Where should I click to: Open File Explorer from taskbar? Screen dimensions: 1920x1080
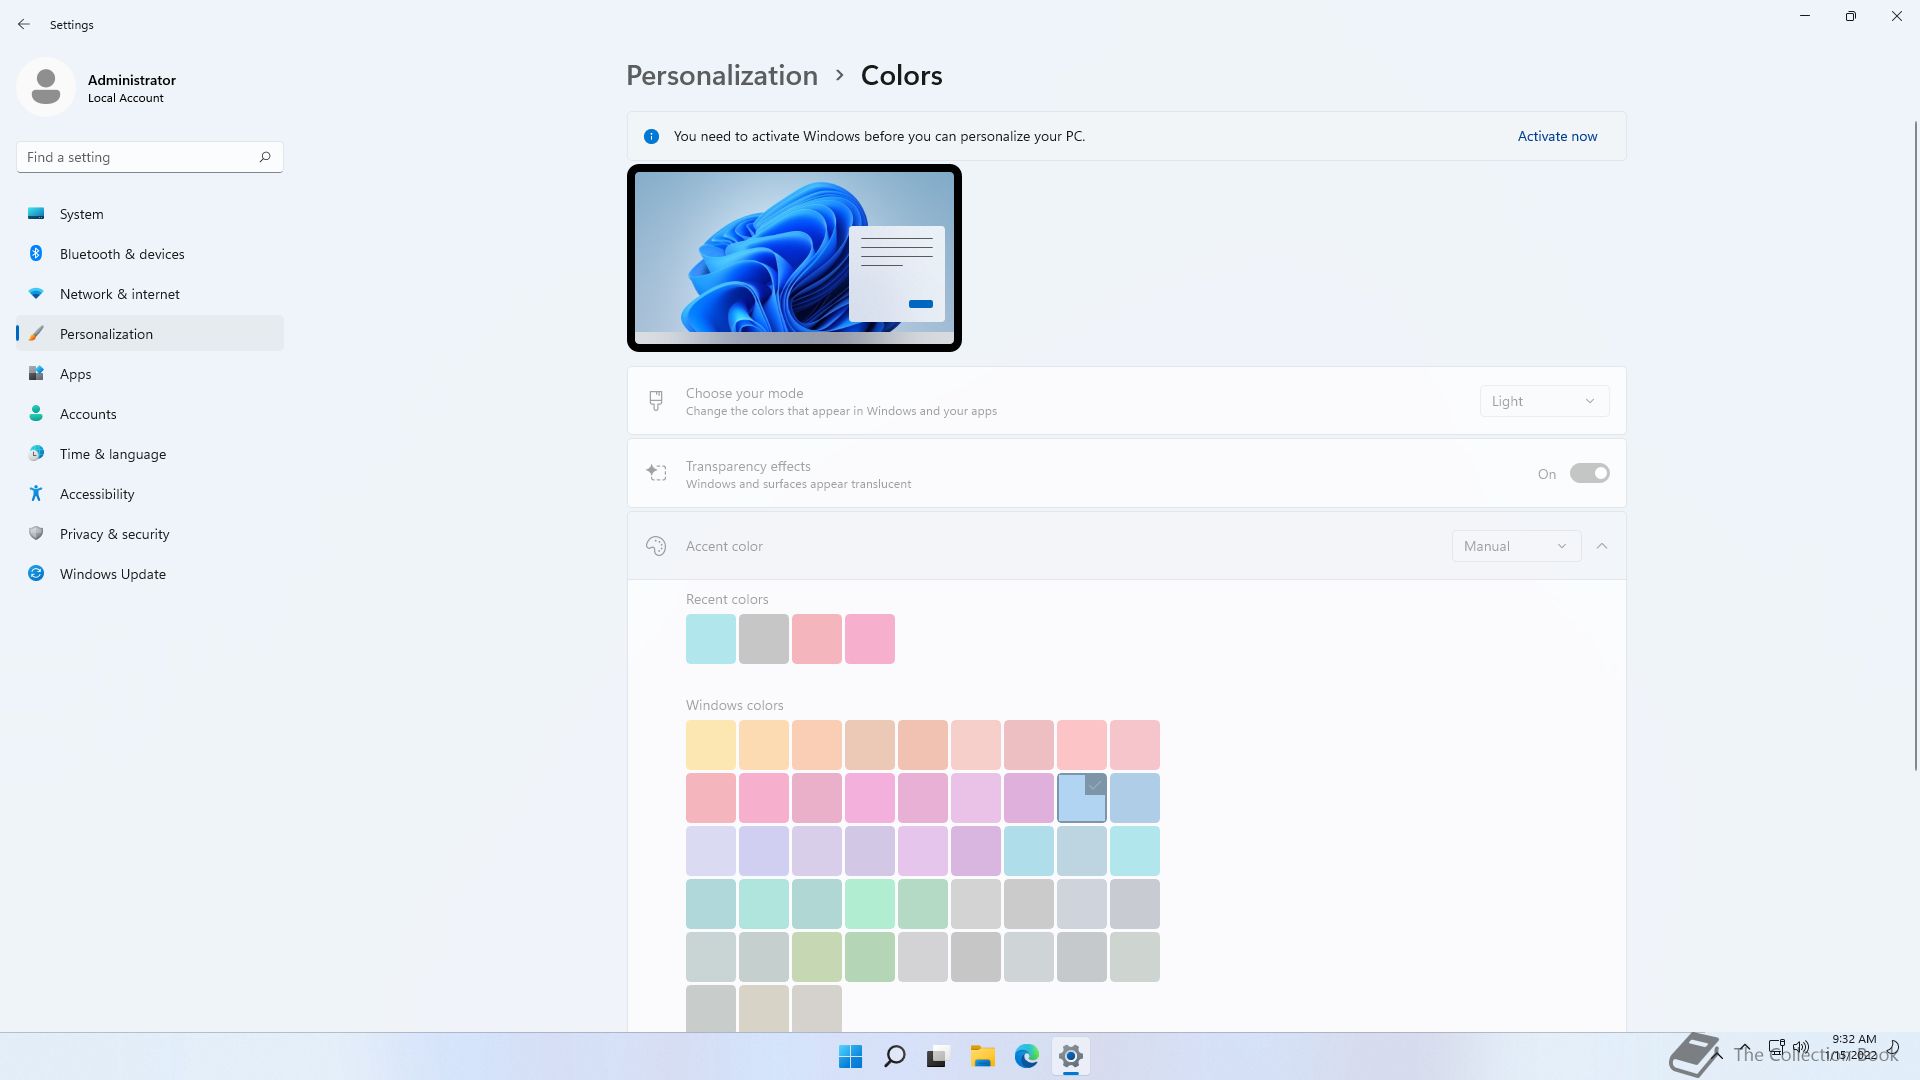click(x=982, y=1056)
